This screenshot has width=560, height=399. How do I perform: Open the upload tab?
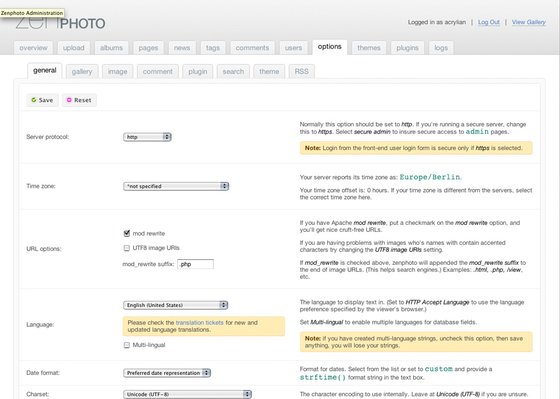coord(74,48)
